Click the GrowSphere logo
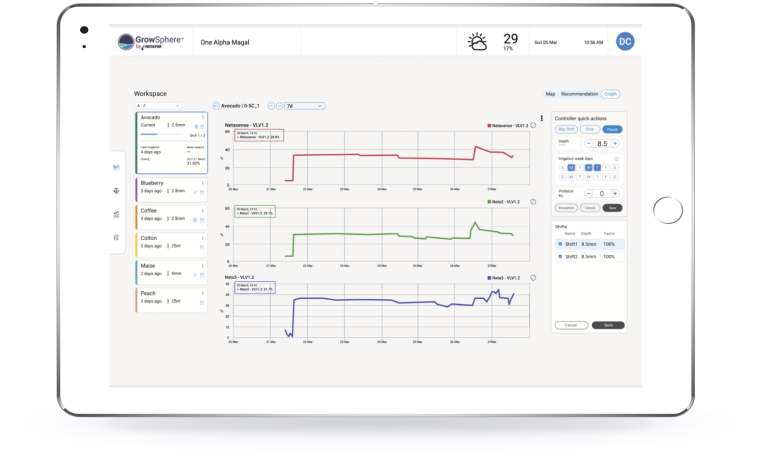 pos(150,42)
